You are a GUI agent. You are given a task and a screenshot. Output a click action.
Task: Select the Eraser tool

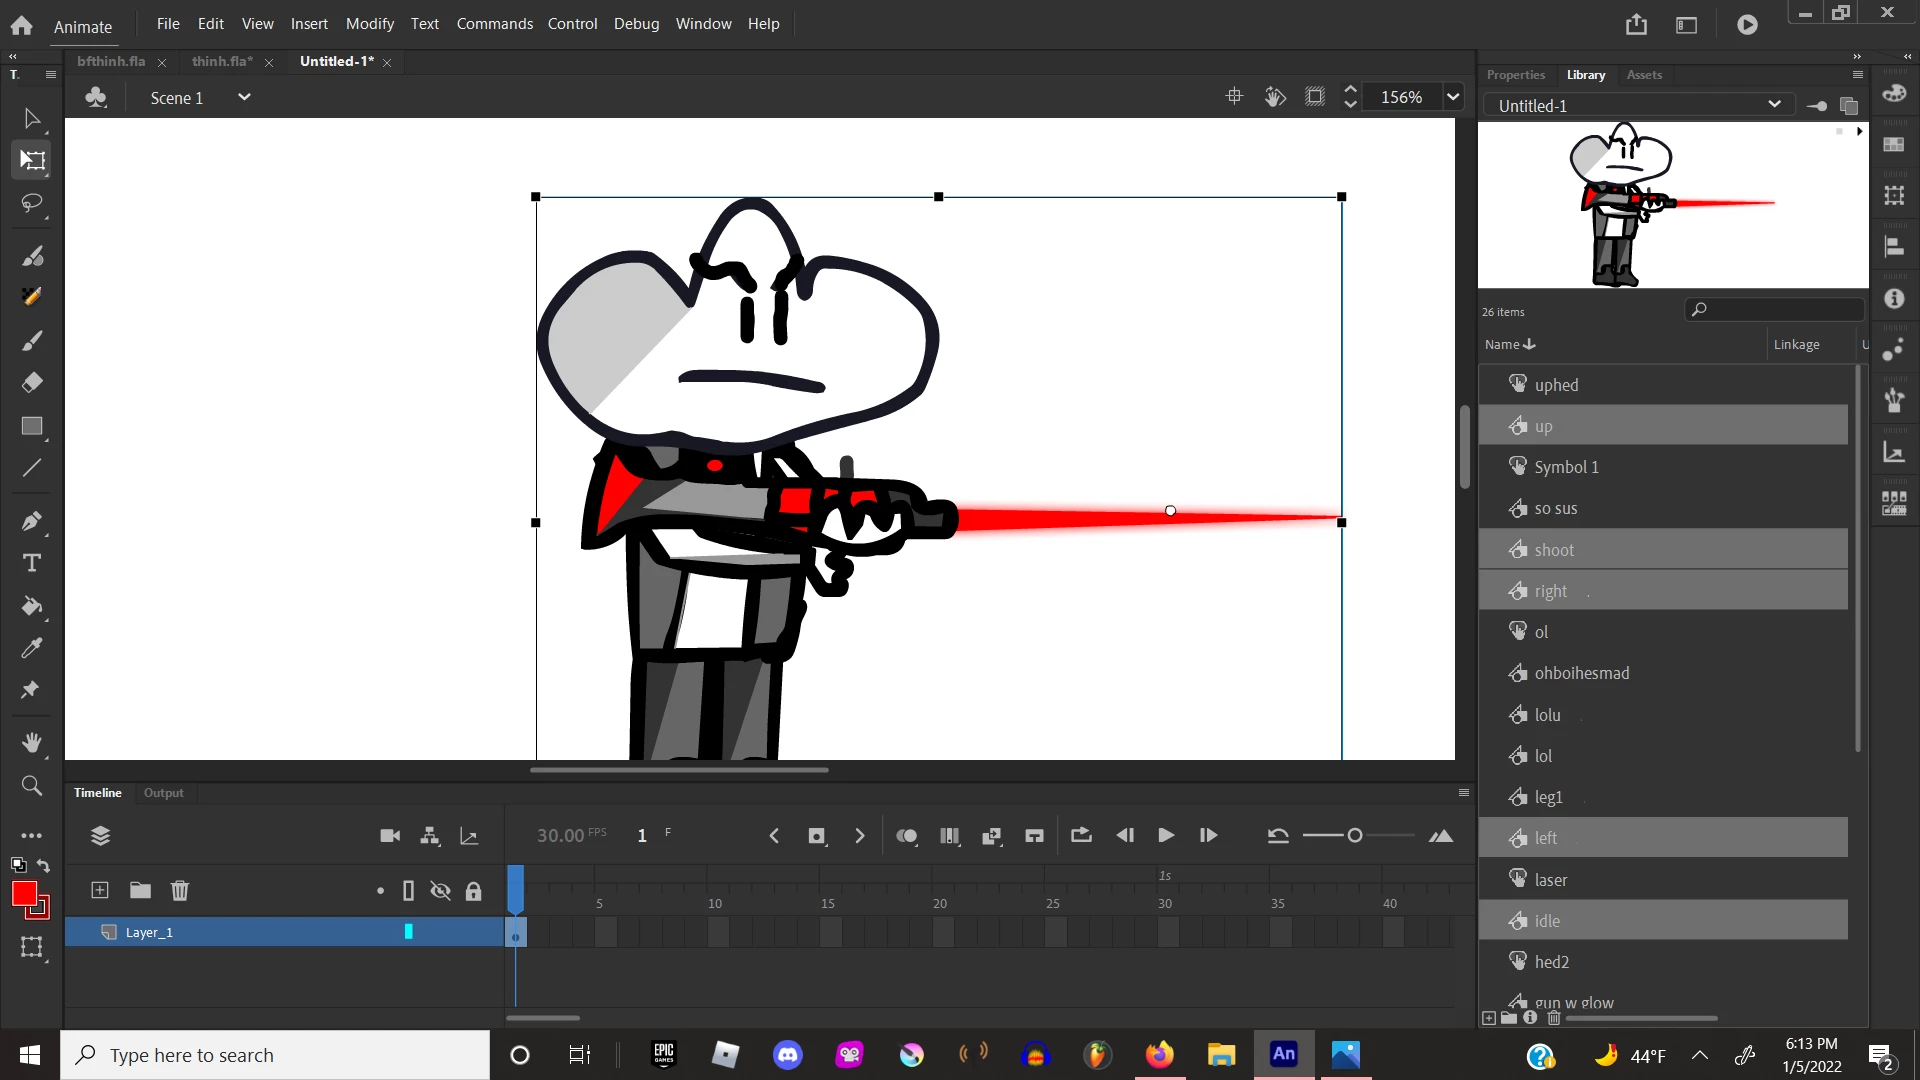[32, 383]
